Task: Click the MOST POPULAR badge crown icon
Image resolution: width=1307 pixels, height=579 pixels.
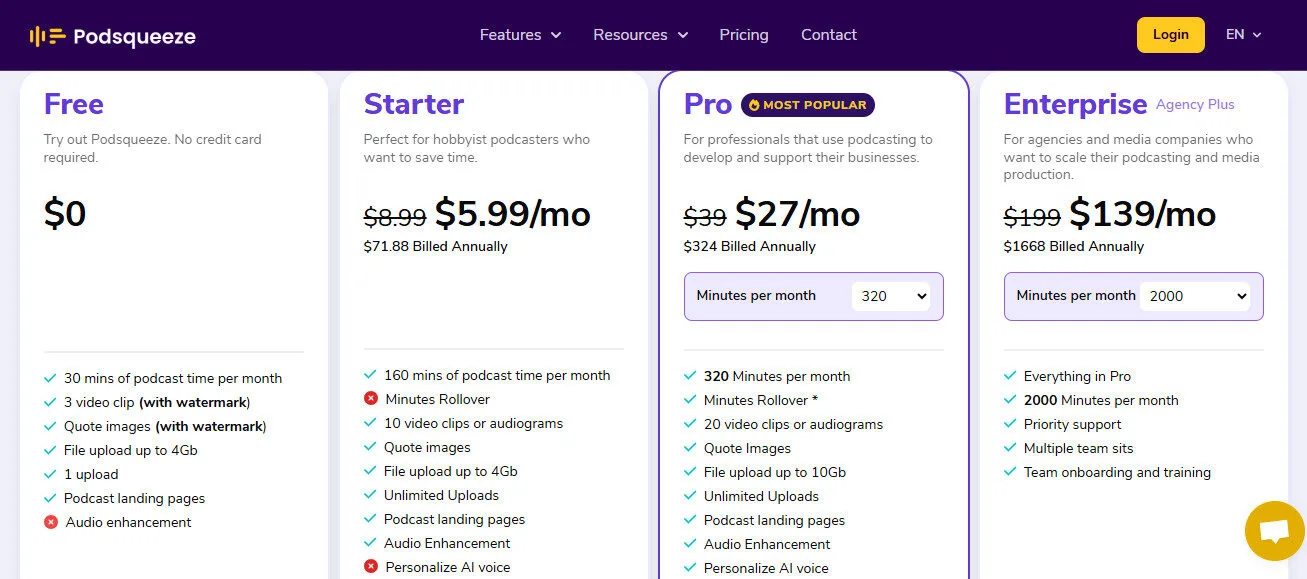Action: (753, 104)
